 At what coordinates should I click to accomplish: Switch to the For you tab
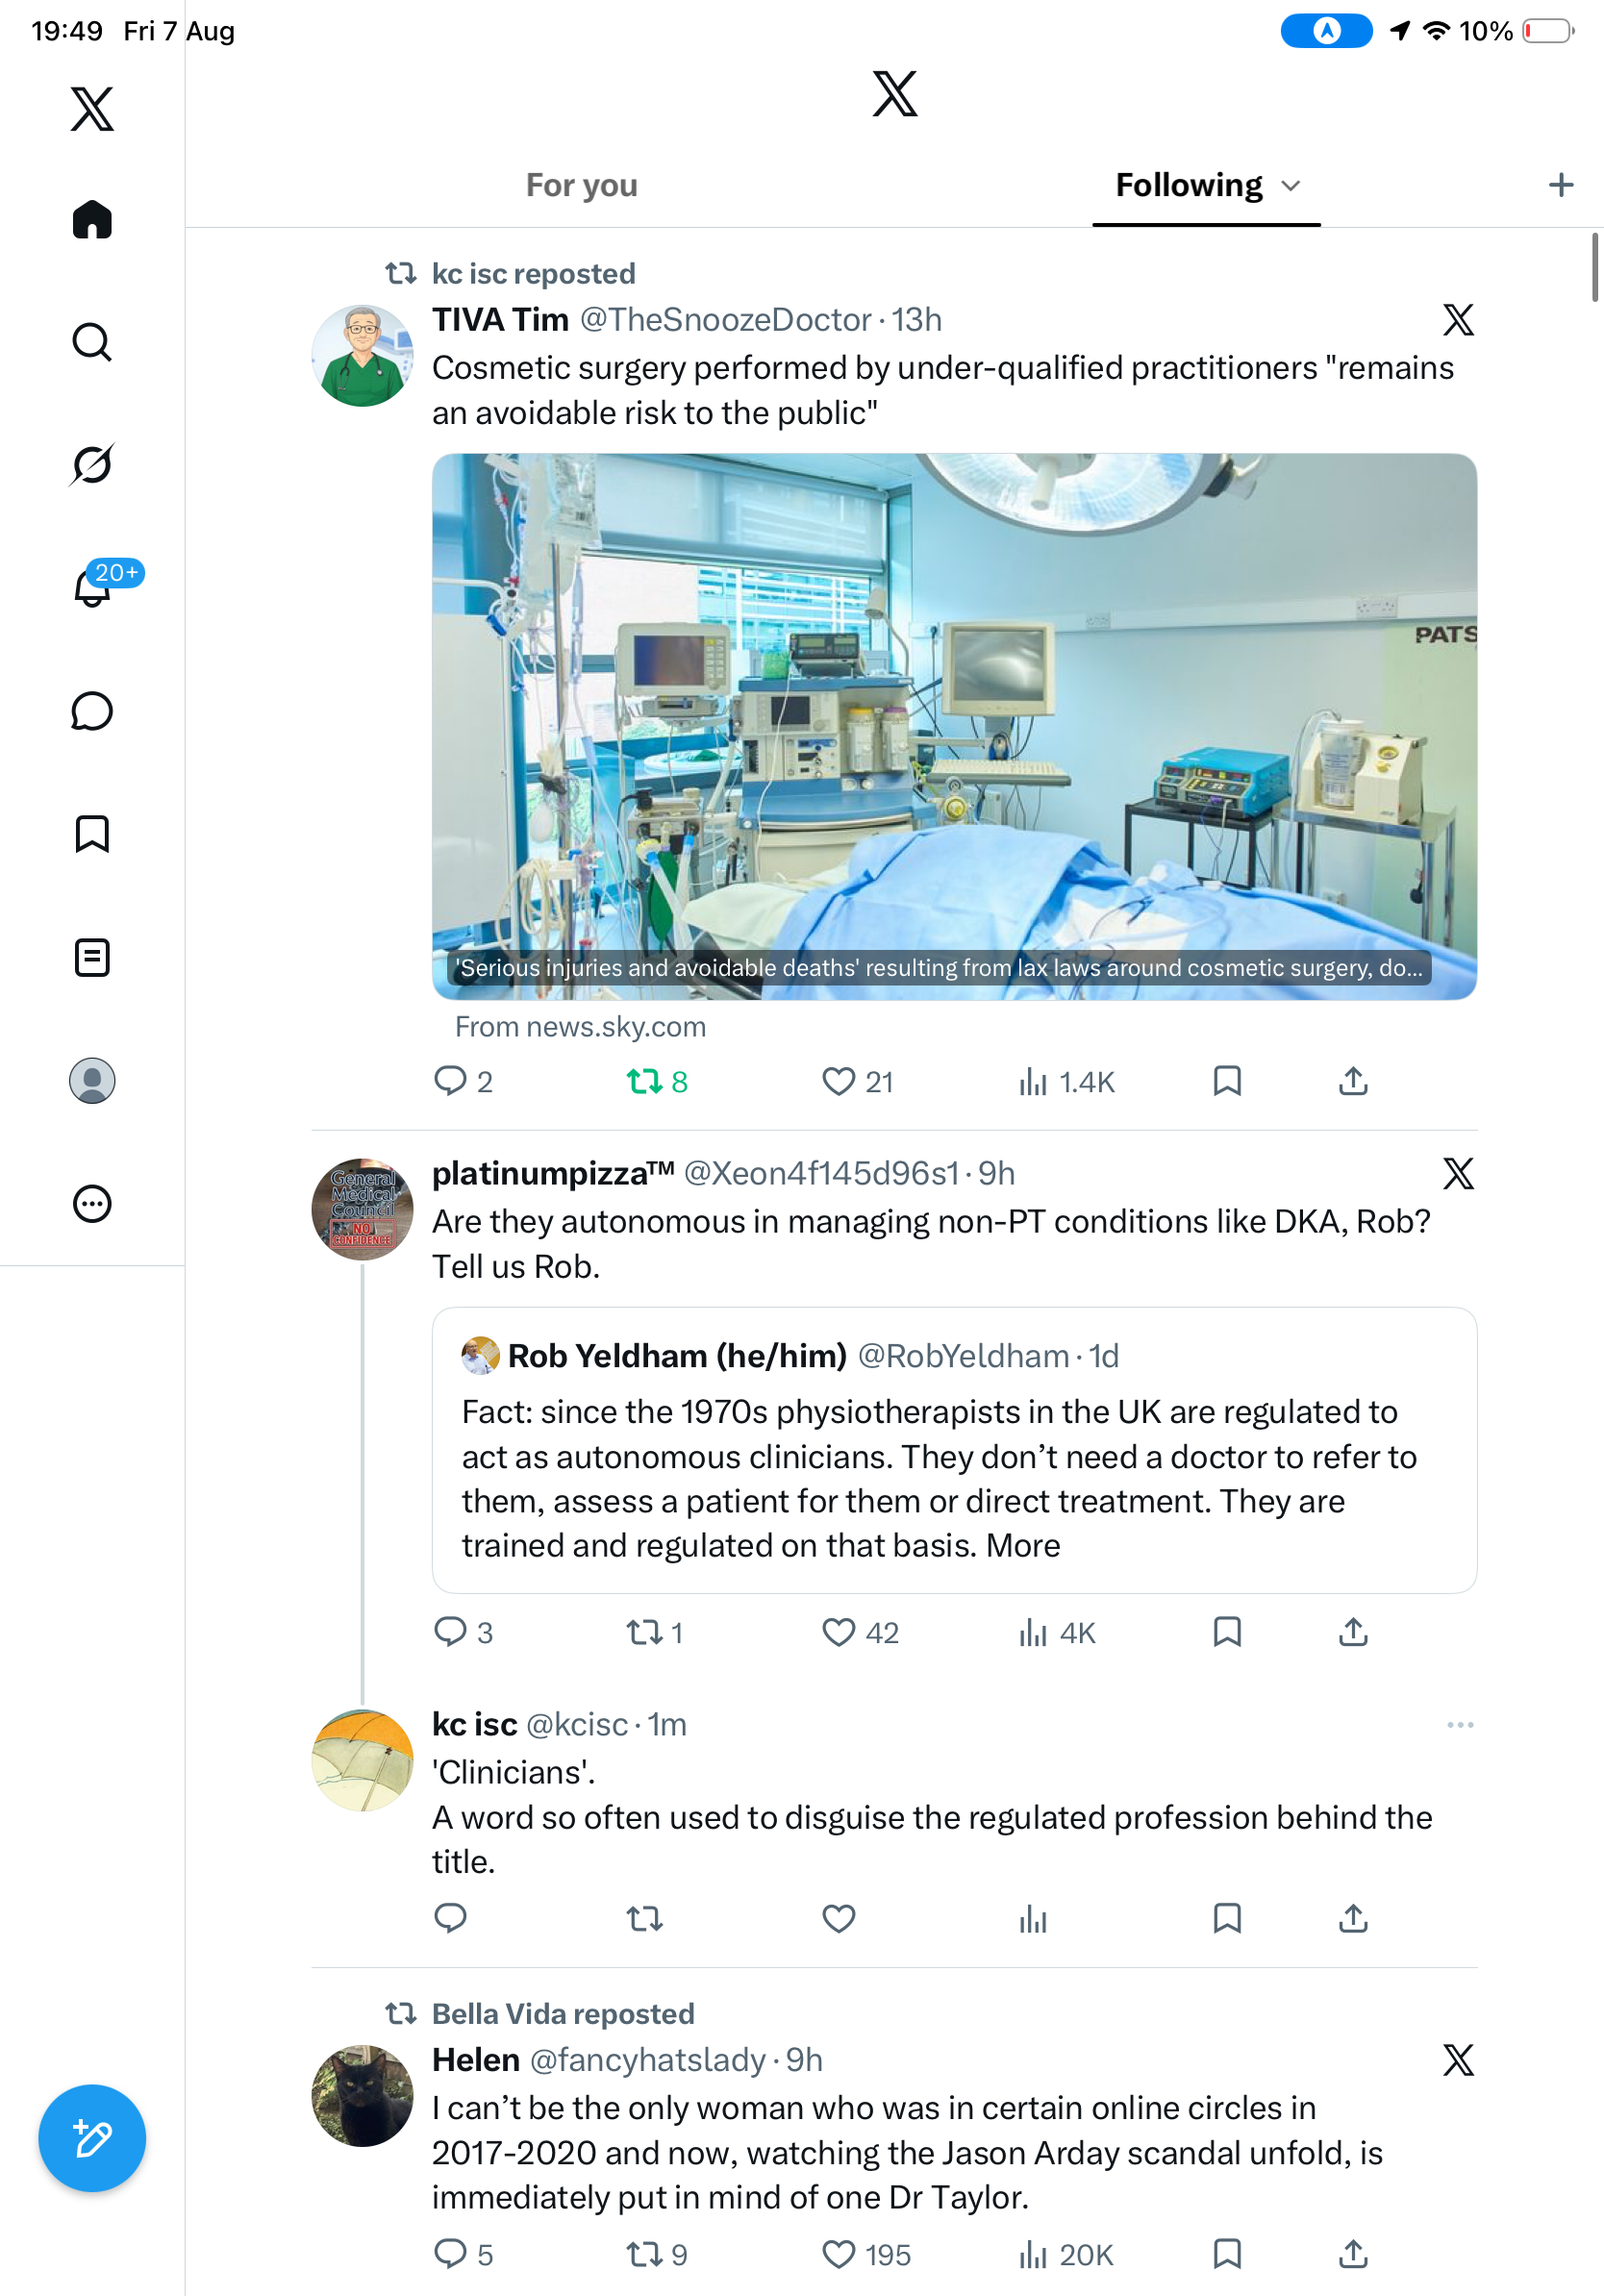[x=582, y=186]
